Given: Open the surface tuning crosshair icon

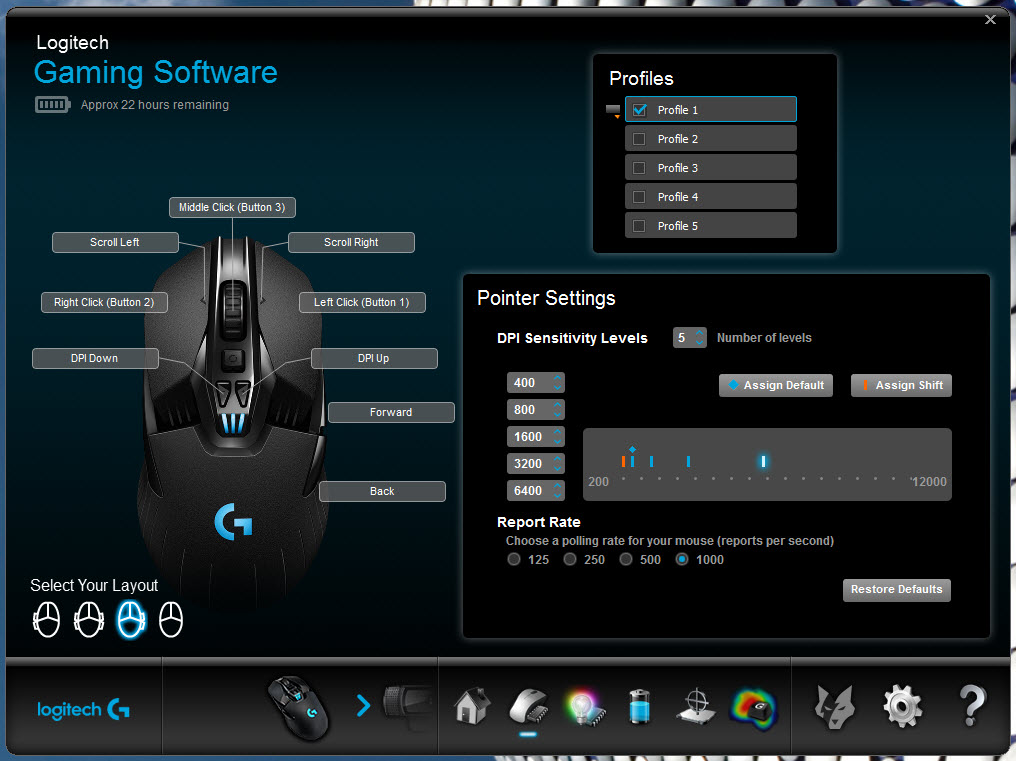Looking at the screenshot, I should click(697, 706).
